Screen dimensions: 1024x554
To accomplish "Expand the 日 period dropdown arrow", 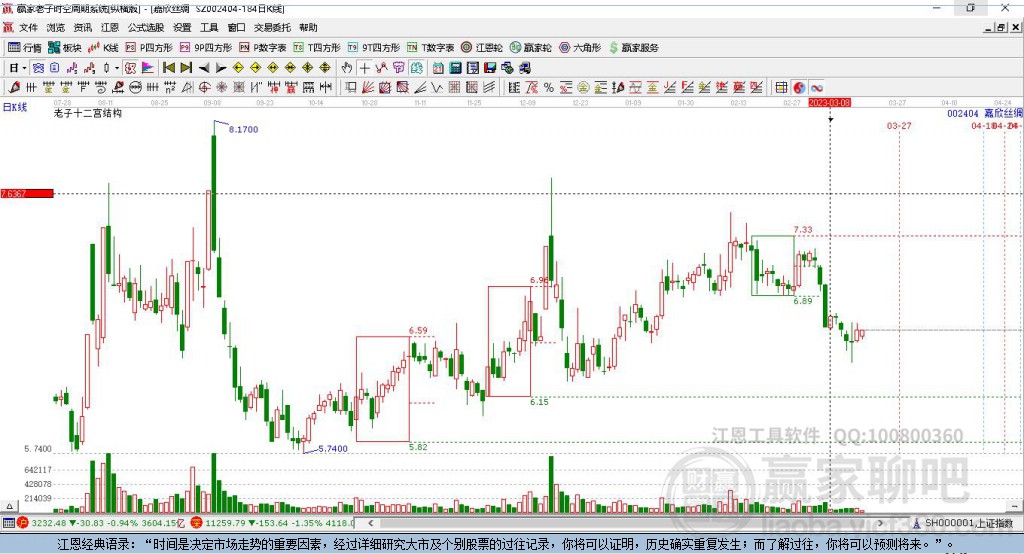I will [x=24, y=68].
